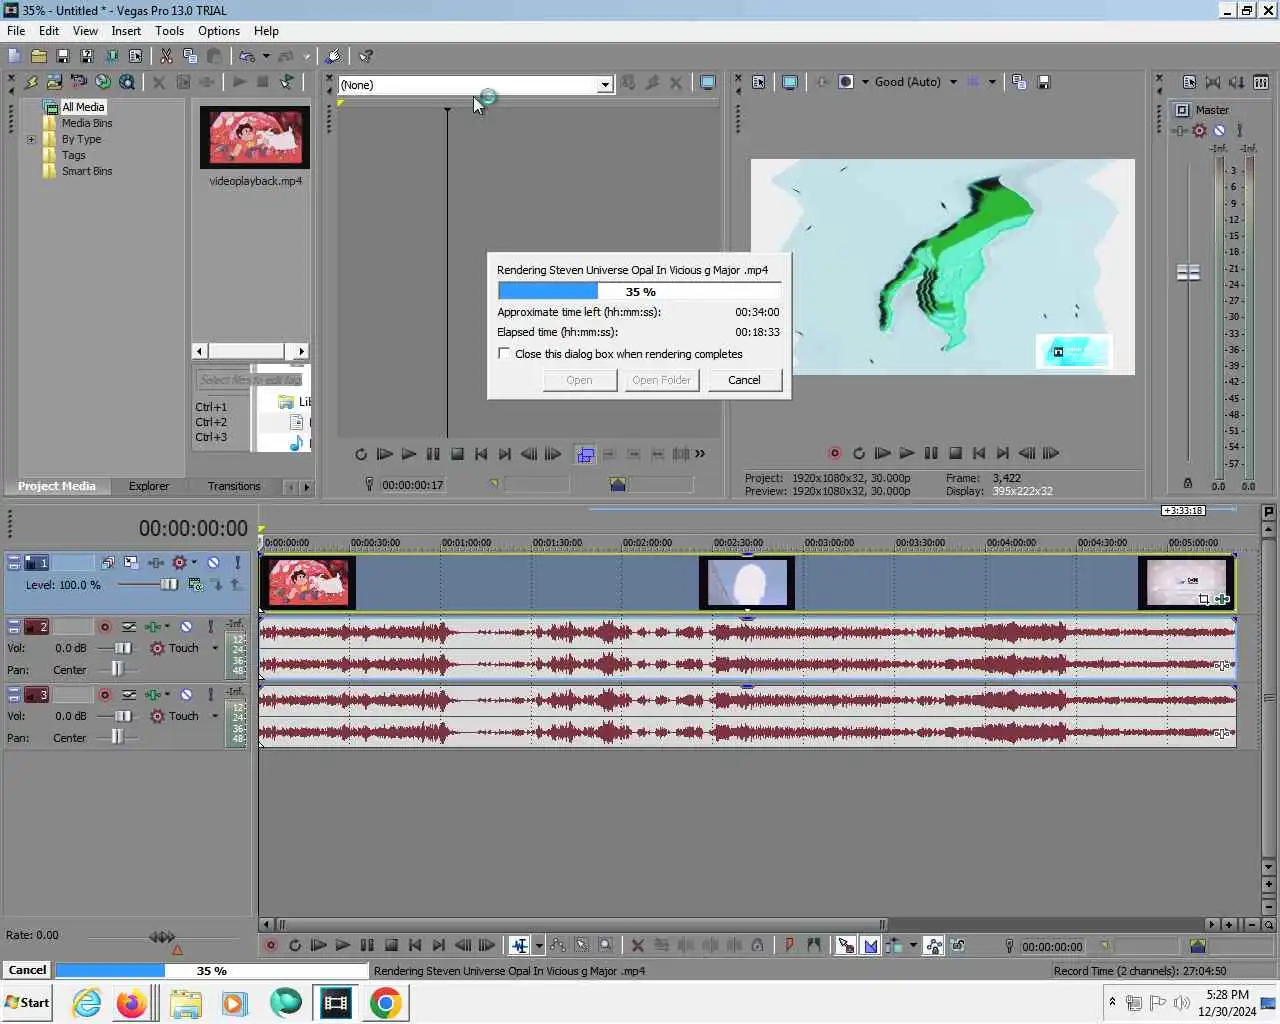Open Track FX on video track 1
This screenshot has width=1280, height=1024.
[x=156, y=563]
